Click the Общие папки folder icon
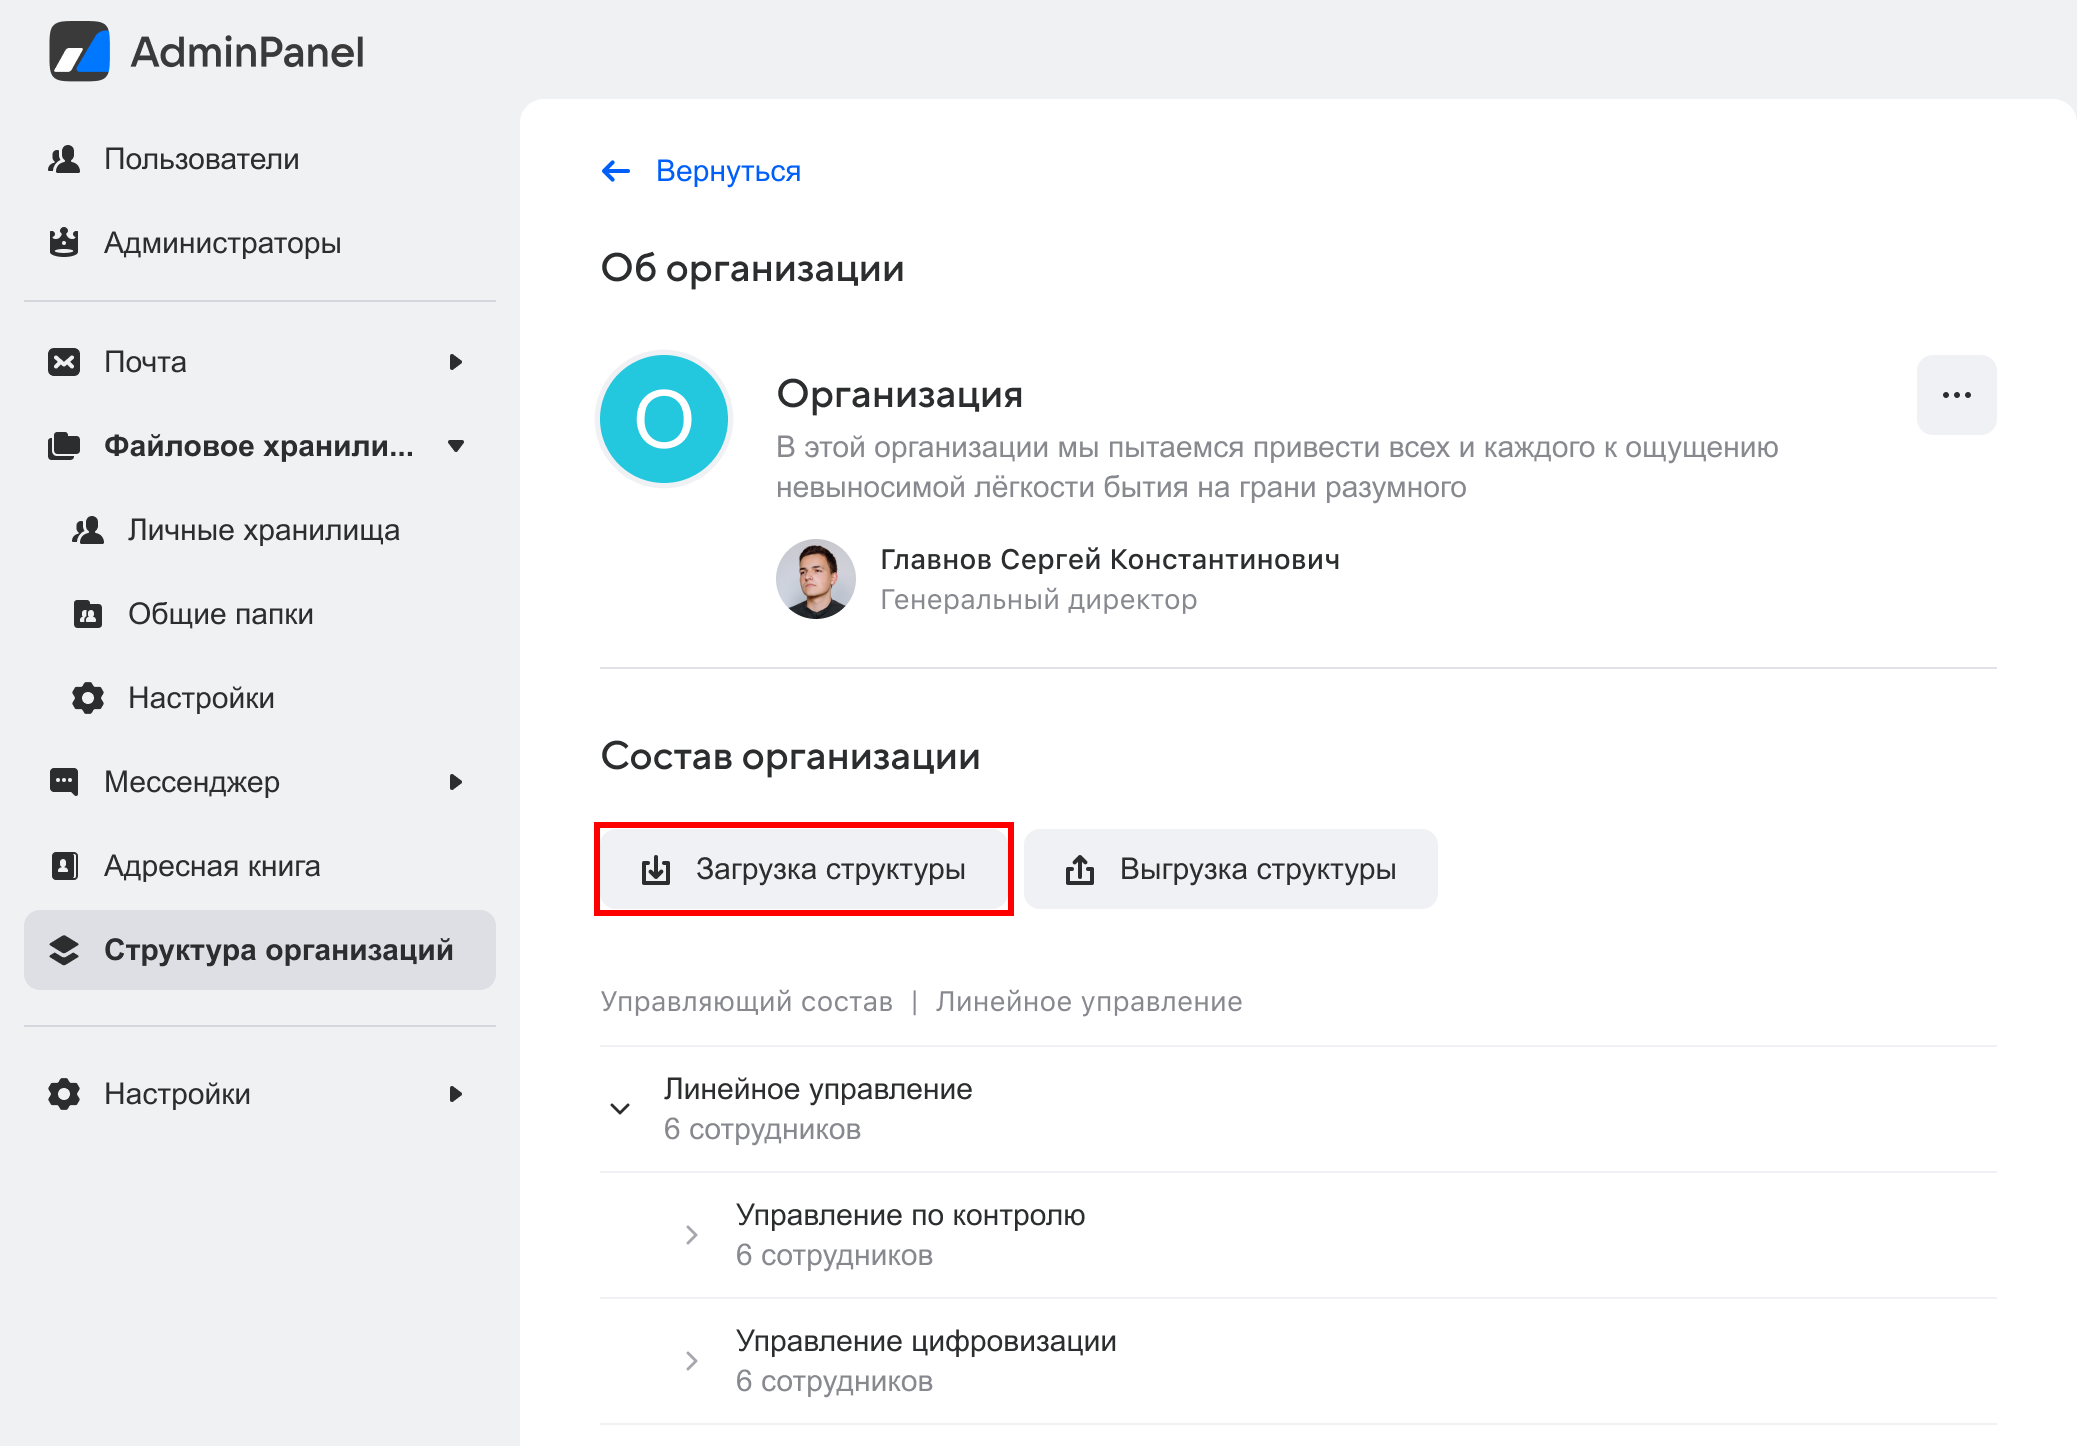 pos(88,614)
